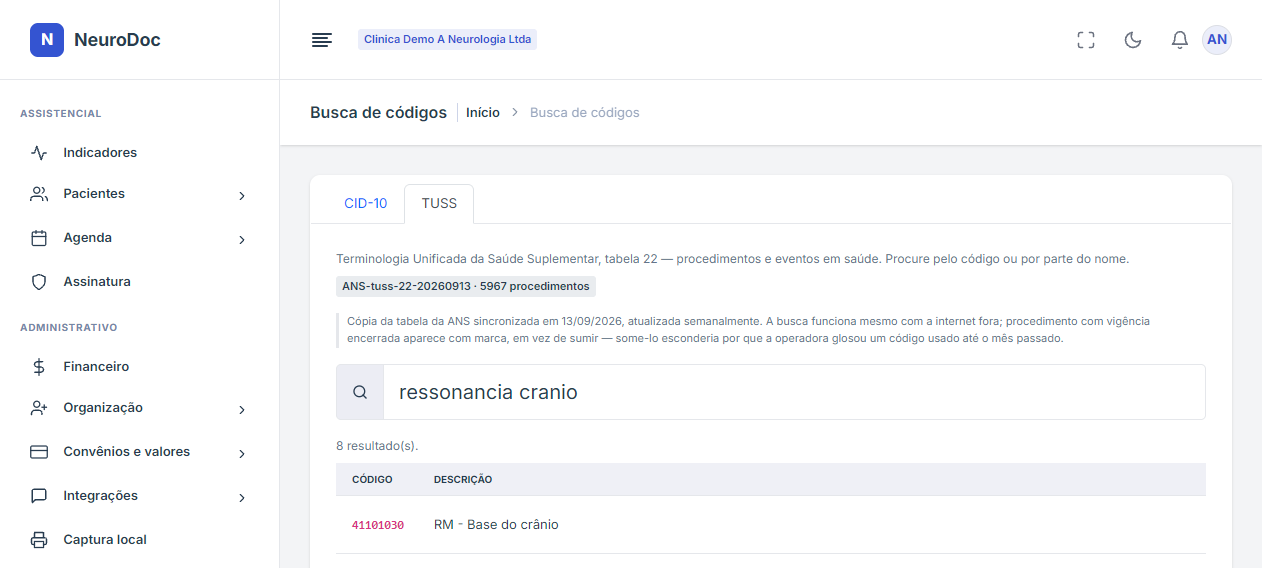Screen dimensions: 1262x568
Task: Switch to dark mode moon icon
Action: click(1133, 40)
